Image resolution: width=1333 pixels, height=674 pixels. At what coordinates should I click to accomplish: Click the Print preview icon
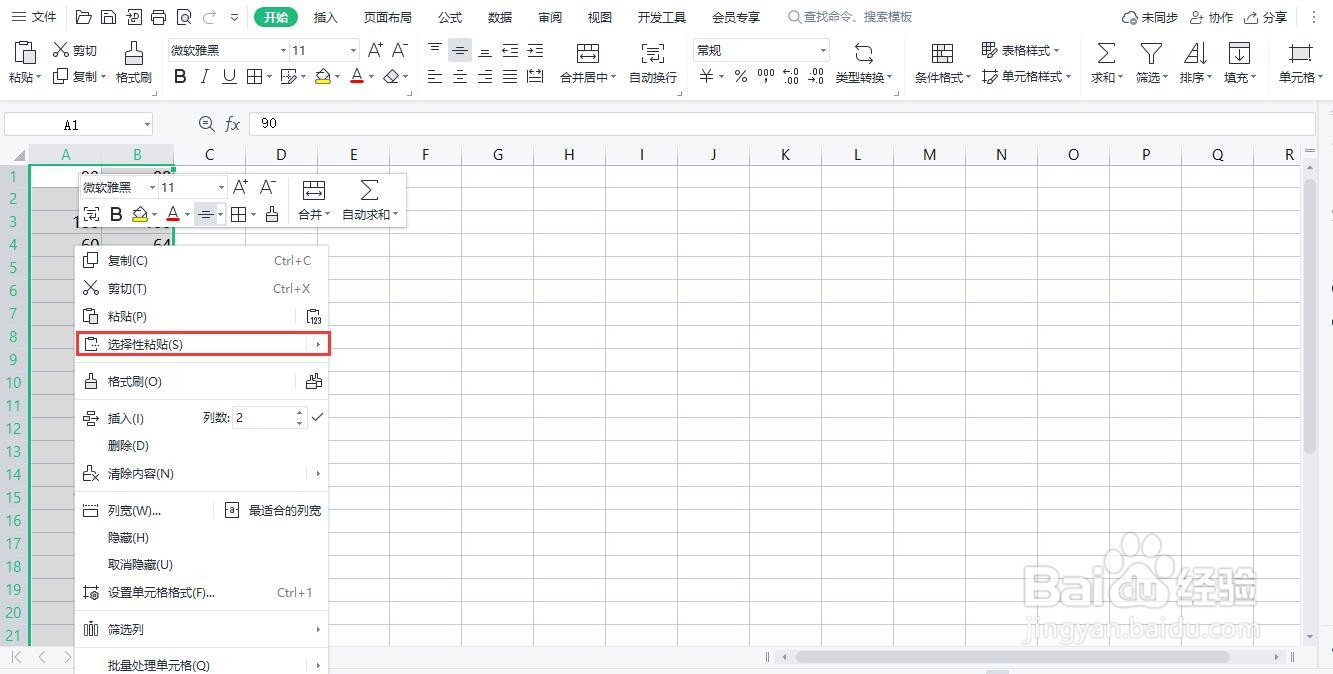183,17
